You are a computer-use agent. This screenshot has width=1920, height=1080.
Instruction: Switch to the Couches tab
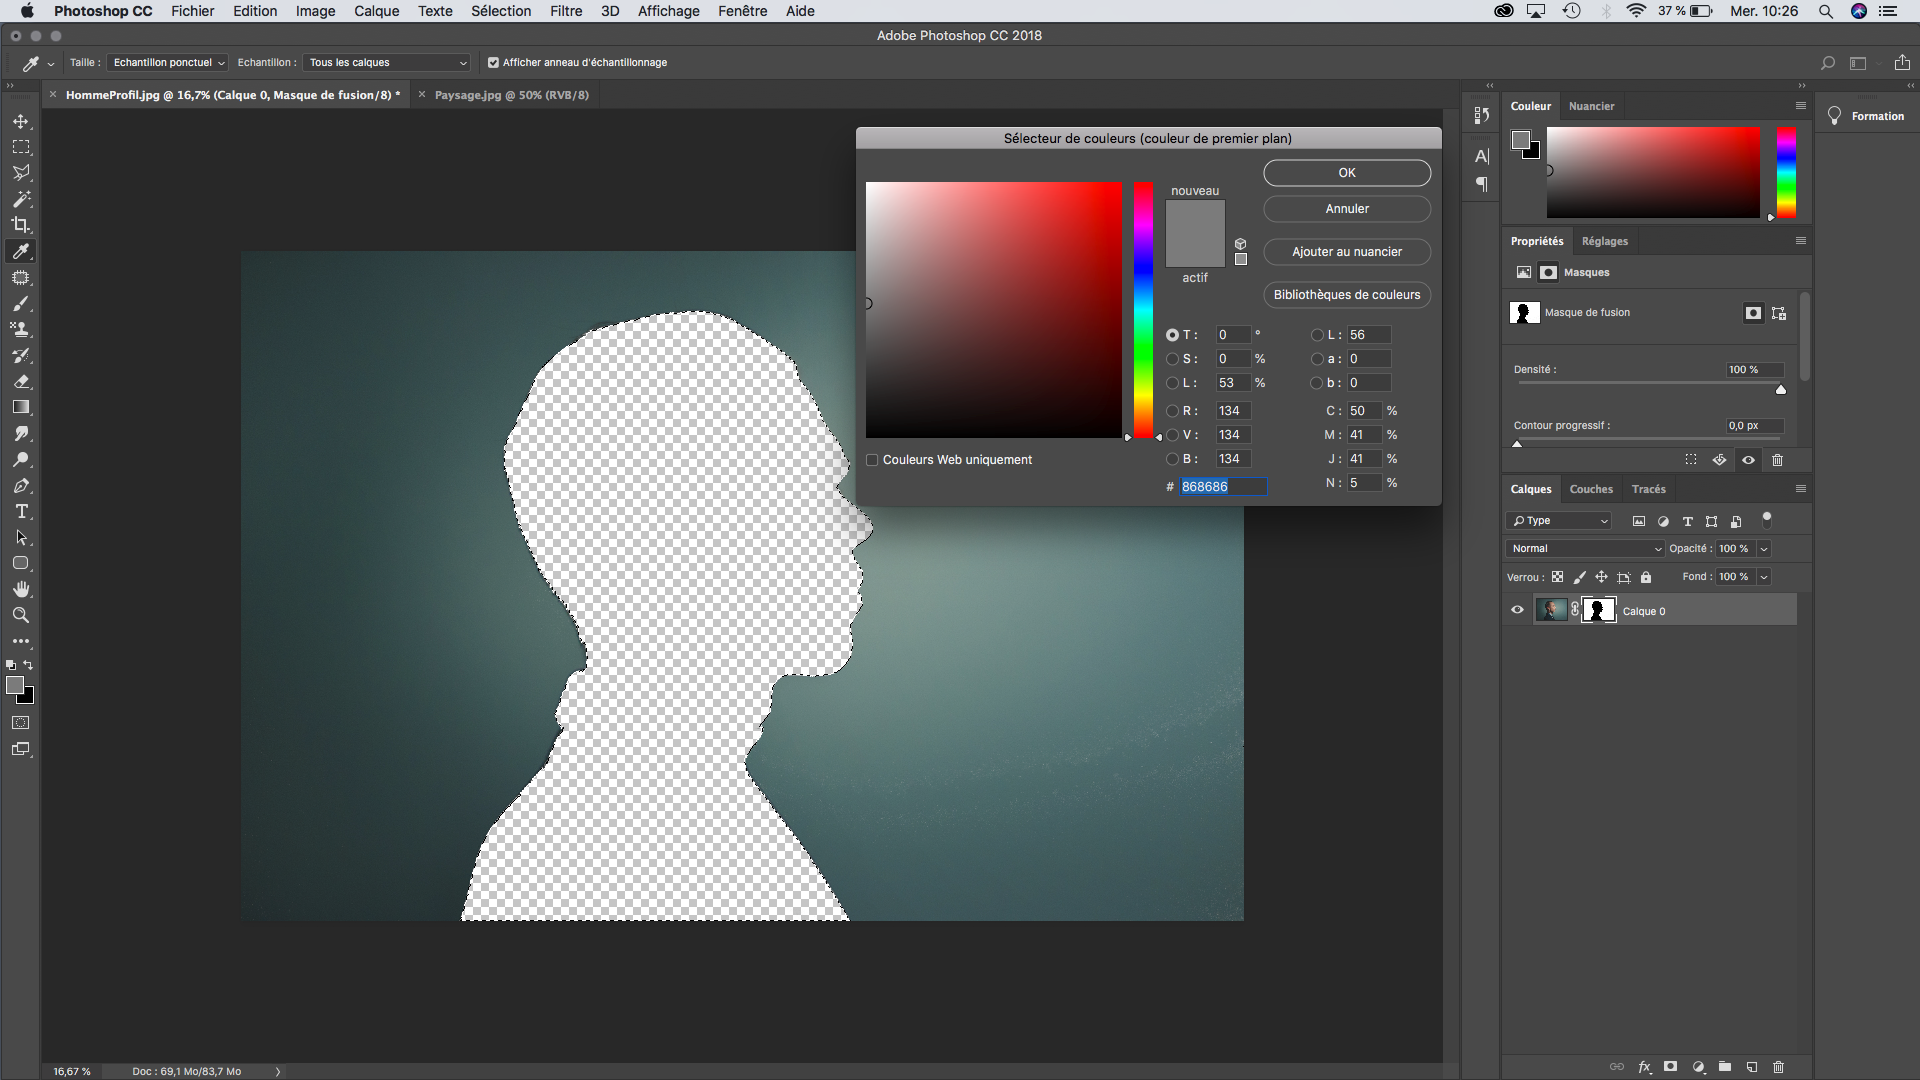[1592, 488]
